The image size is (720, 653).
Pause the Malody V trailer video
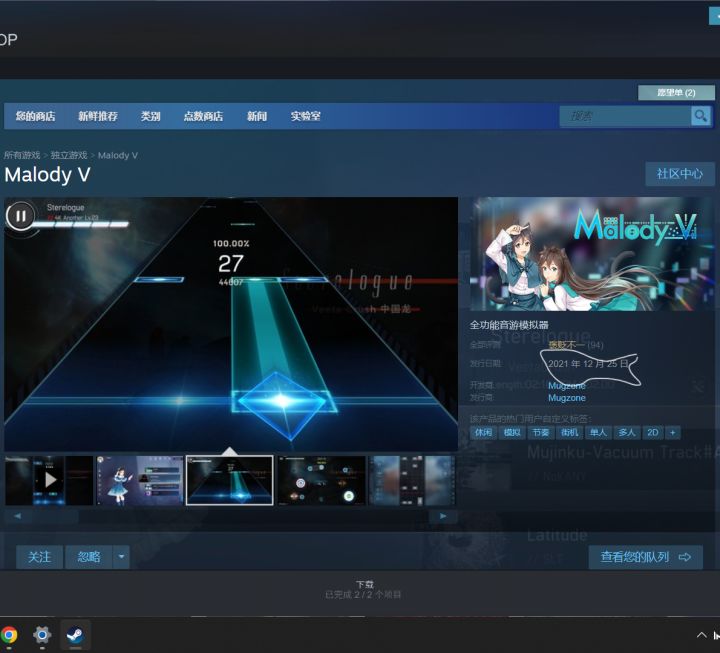click(x=21, y=216)
